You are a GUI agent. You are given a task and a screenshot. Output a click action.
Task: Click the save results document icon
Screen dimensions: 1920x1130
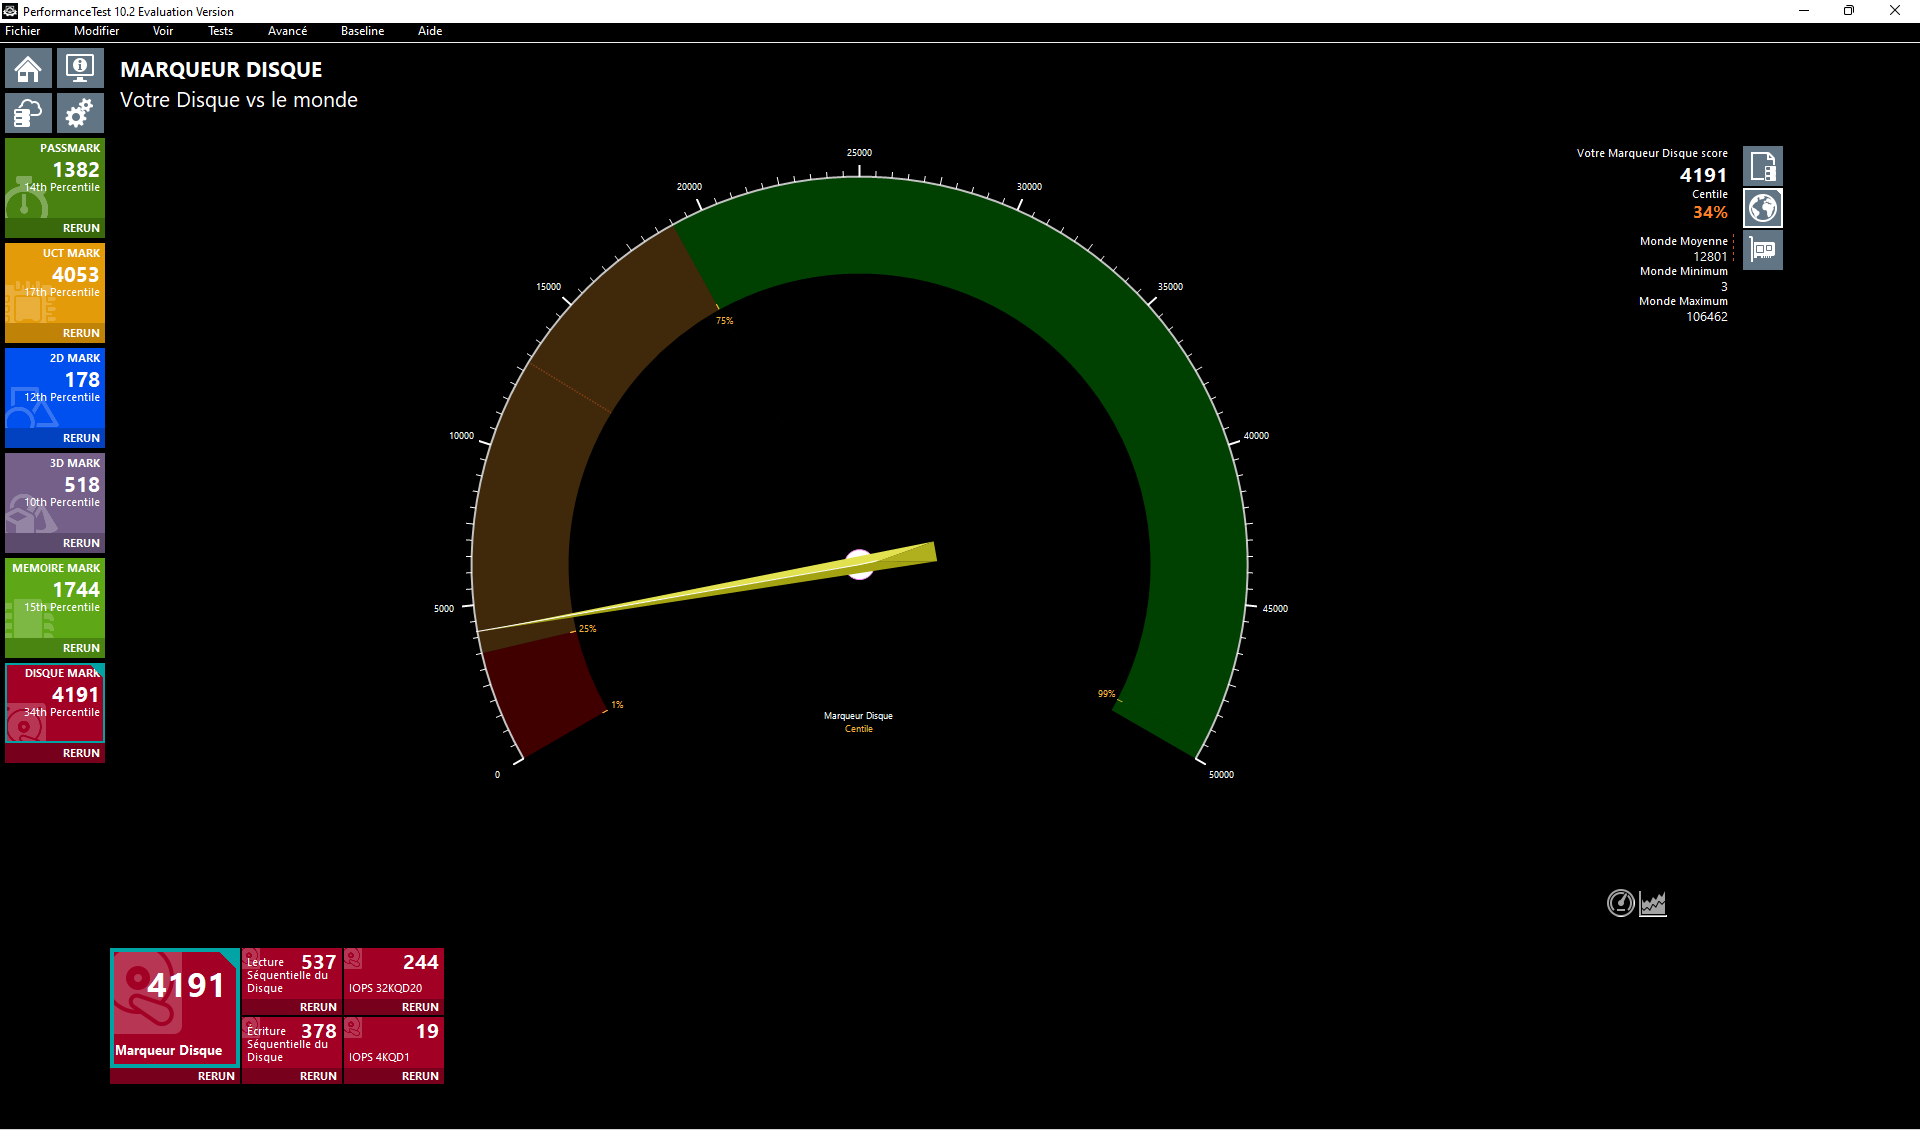pyautogui.click(x=1762, y=166)
